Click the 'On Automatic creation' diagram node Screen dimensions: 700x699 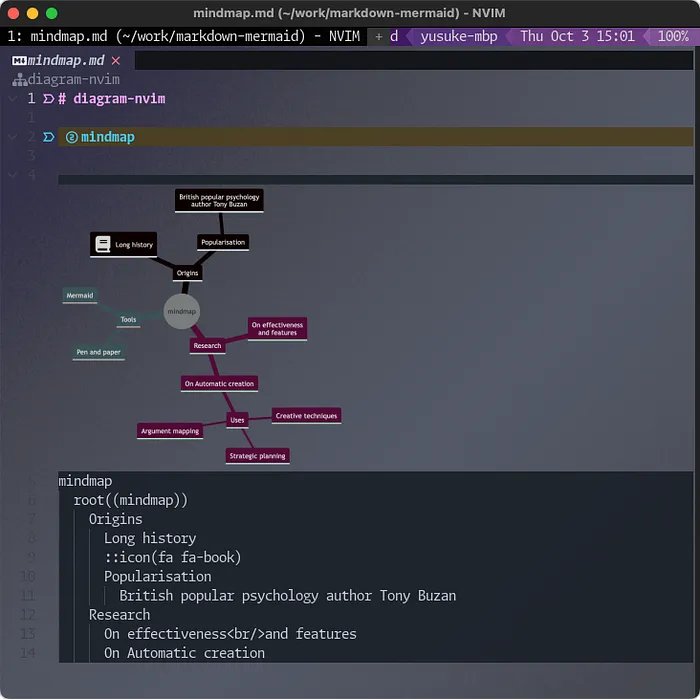click(219, 384)
